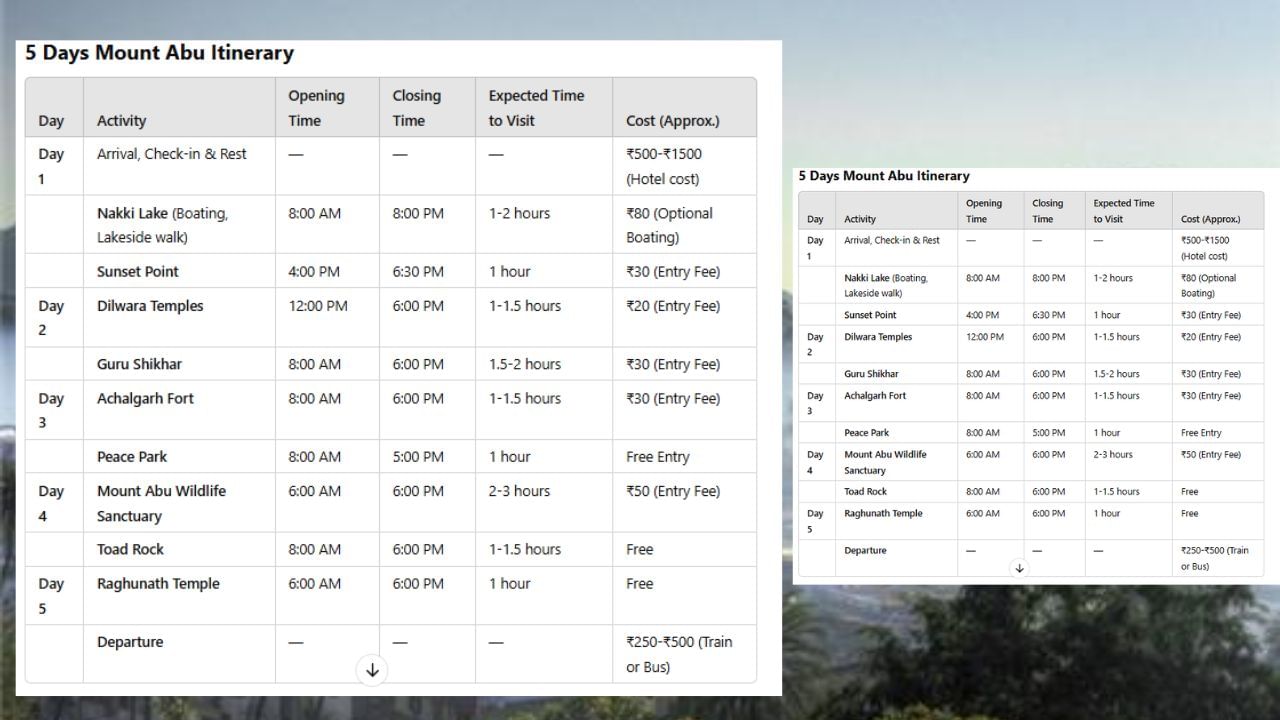Screen dimensions: 1280x720
Task: Click '2-3 hours' in the large table
Action: (519, 491)
